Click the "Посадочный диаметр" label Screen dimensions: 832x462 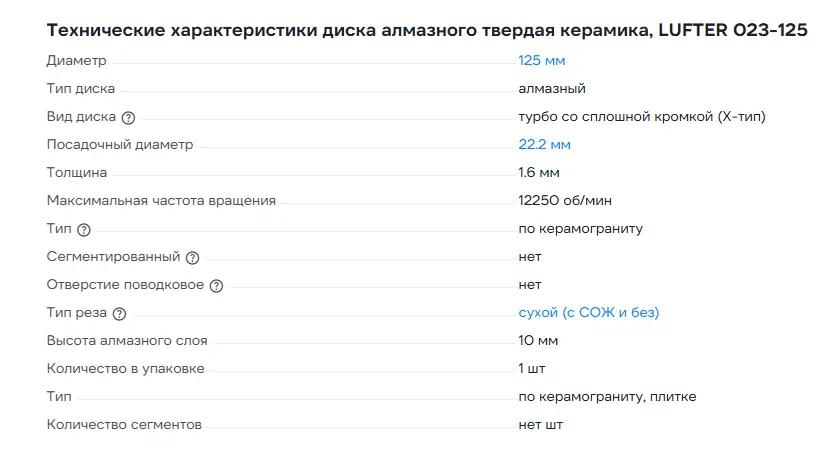120,145
